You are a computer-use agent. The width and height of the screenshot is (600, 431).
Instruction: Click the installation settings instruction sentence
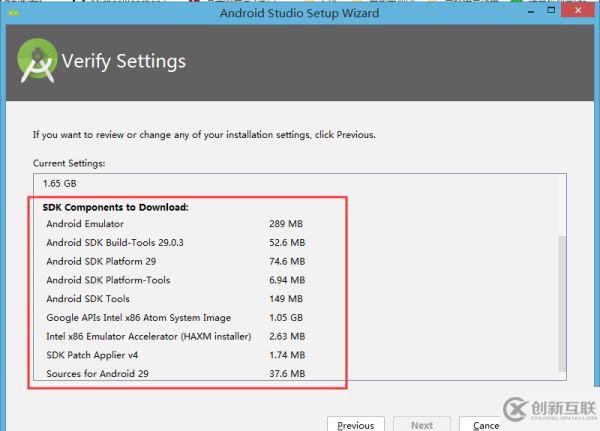pos(204,135)
